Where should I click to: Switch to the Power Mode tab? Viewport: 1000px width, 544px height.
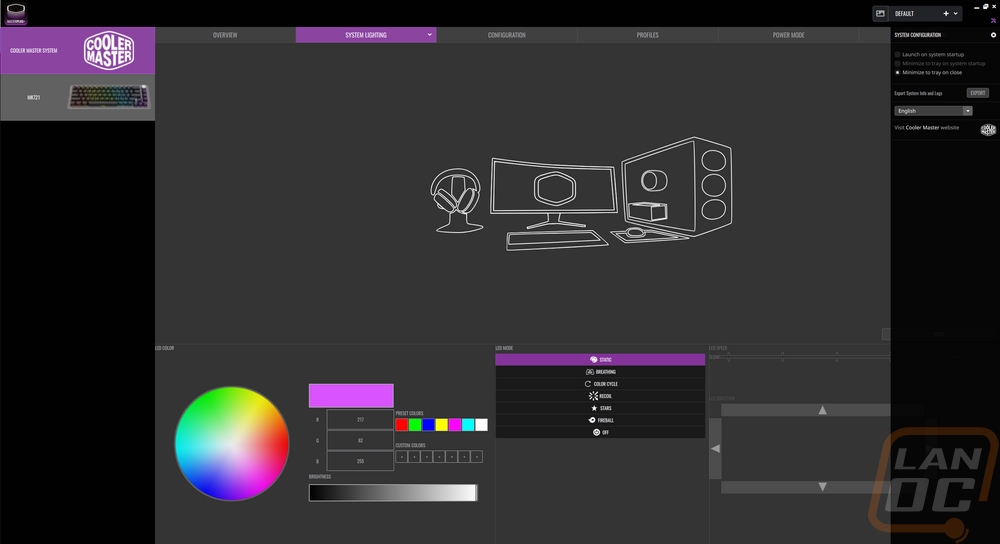click(x=788, y=35)
